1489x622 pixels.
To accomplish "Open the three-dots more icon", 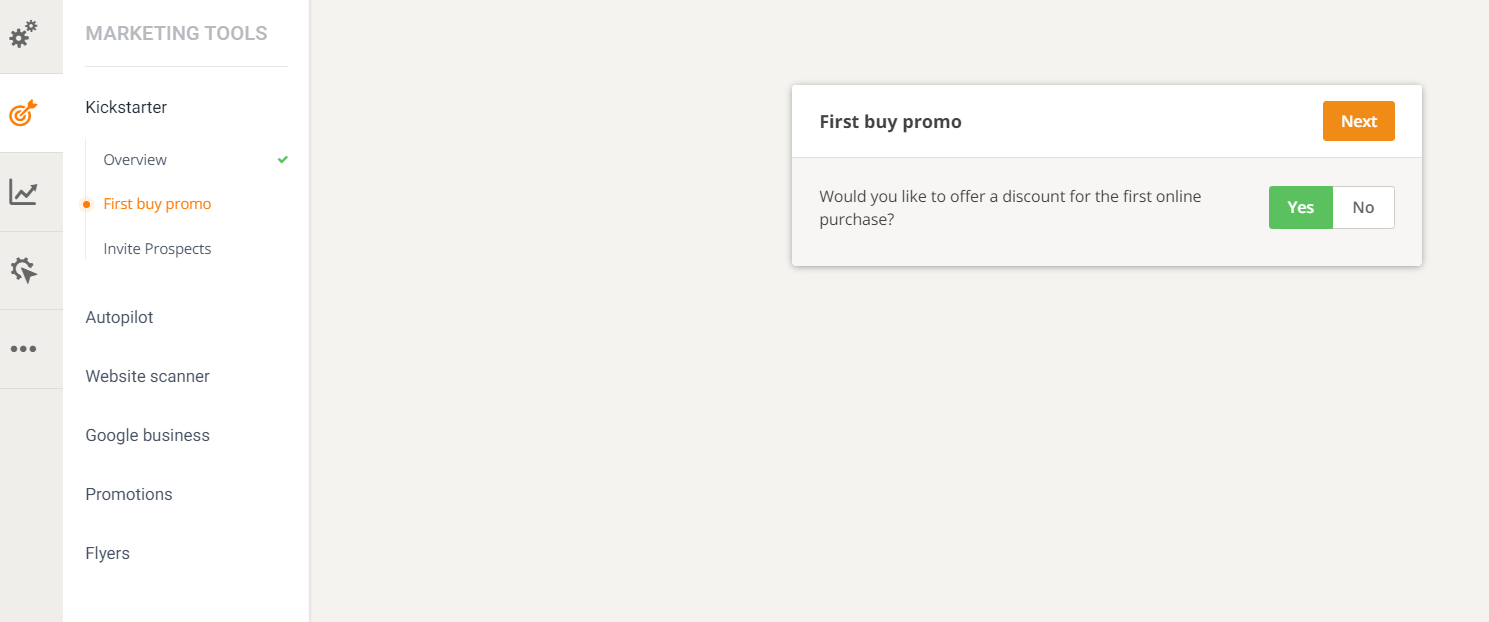I will (23, 349).
